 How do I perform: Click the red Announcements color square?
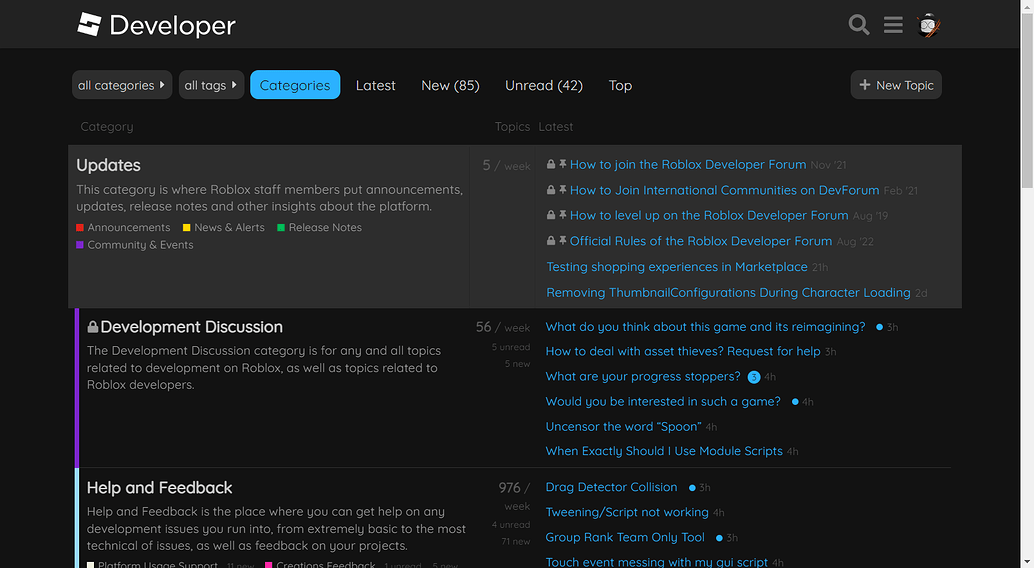click(x=80, y=228)
